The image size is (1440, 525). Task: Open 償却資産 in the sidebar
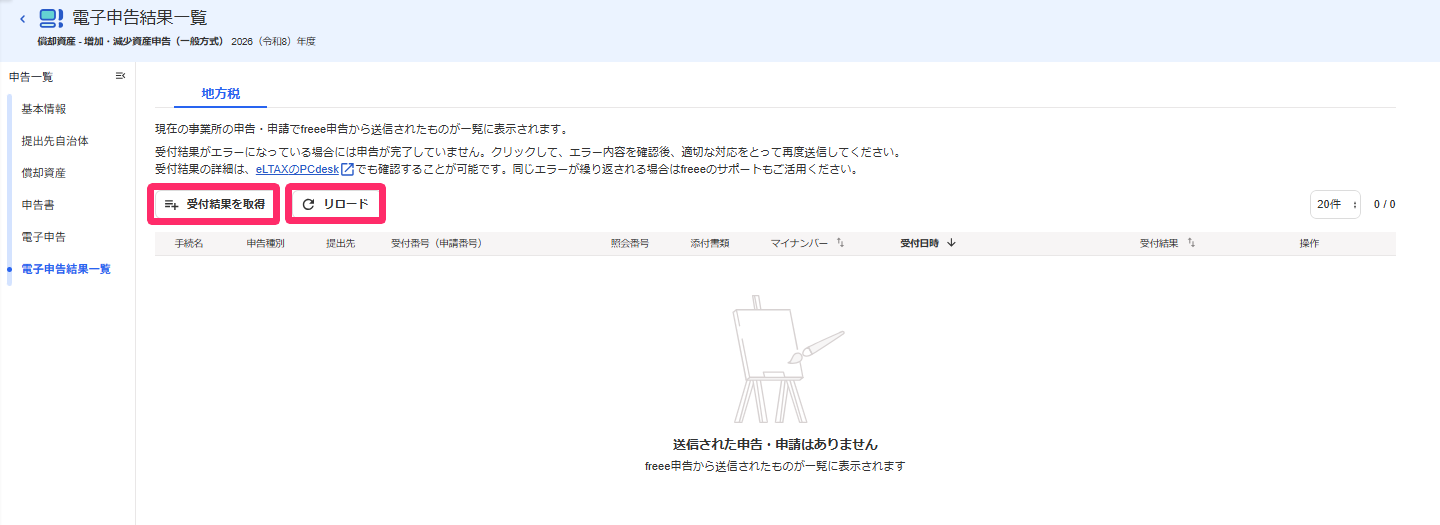point(44,173)
